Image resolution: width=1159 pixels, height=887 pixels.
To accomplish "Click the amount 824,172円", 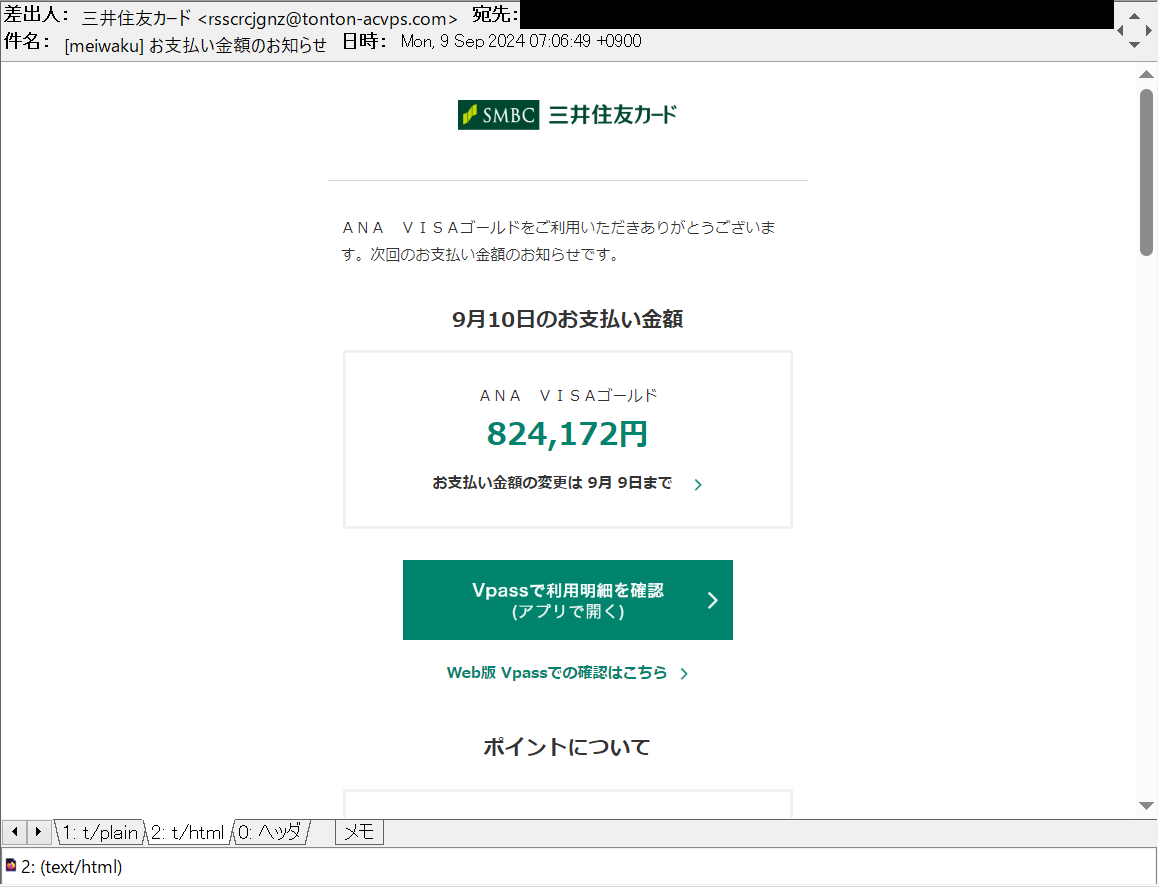I will coord(567,434).
